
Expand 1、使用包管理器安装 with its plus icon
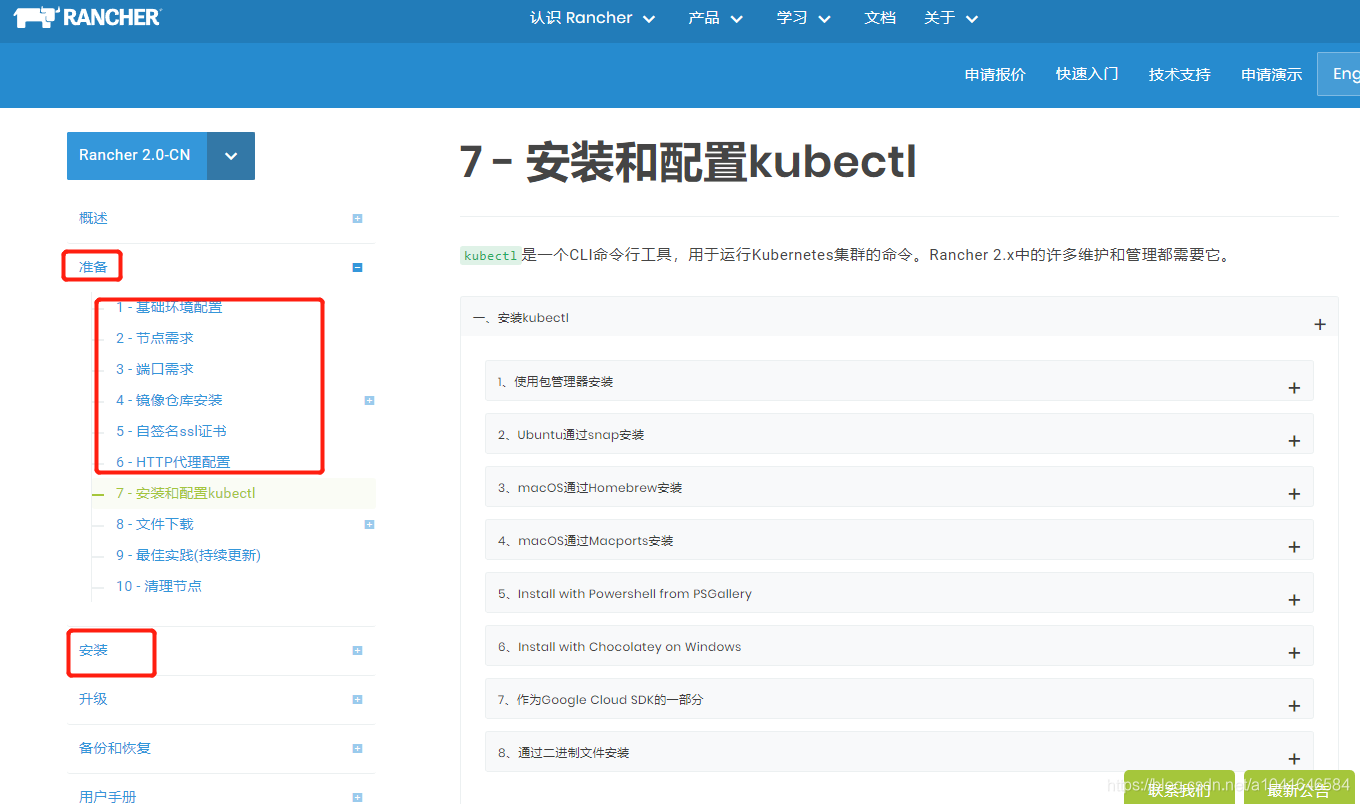(1294, 388)
